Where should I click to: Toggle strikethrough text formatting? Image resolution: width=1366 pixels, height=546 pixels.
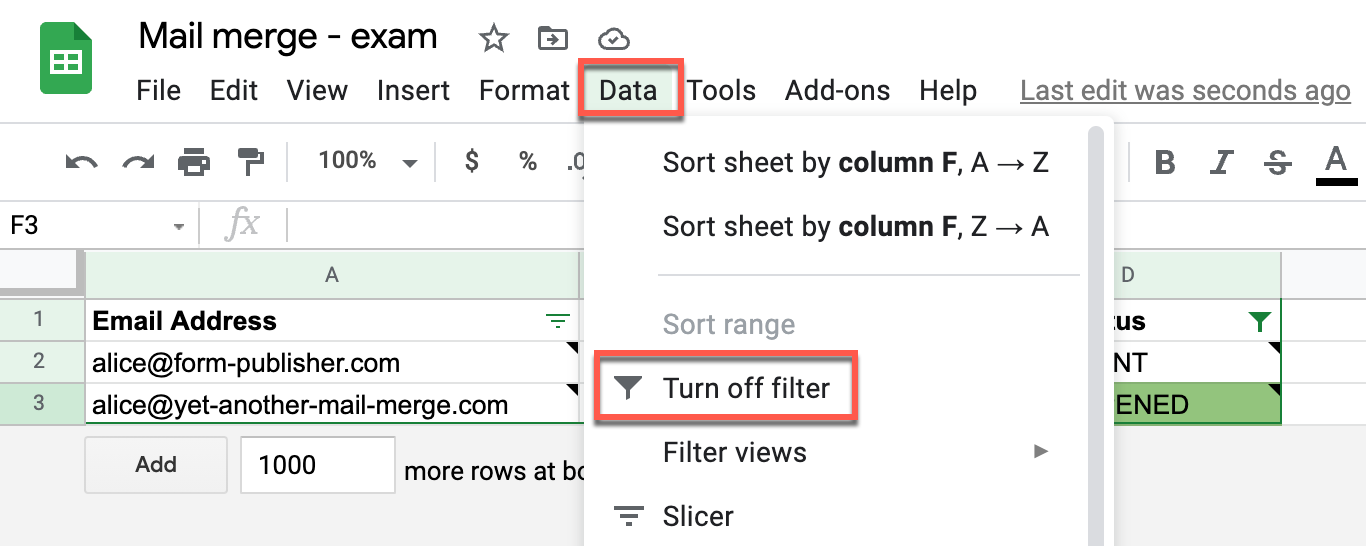pos(1277,162)
